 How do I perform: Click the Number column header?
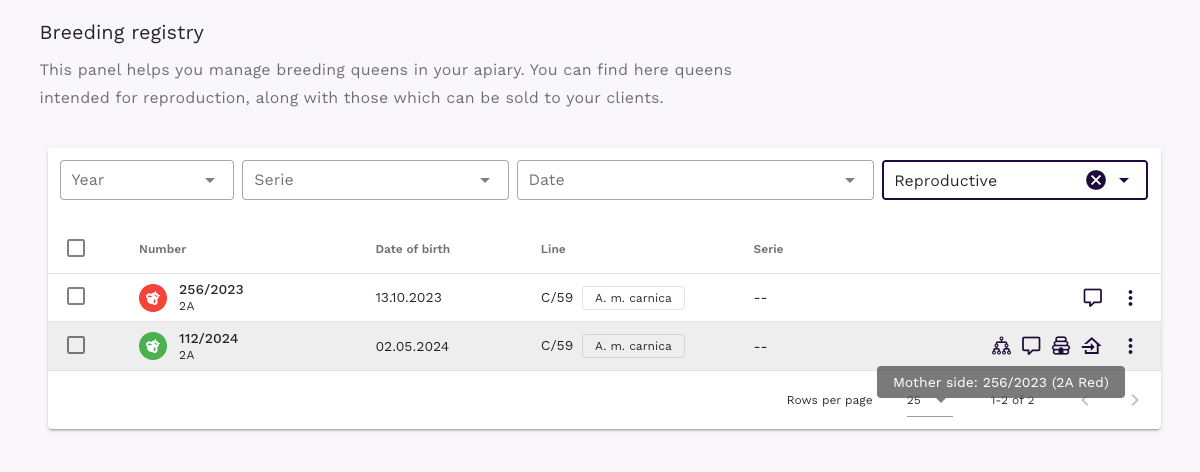(x=162, y=249)
